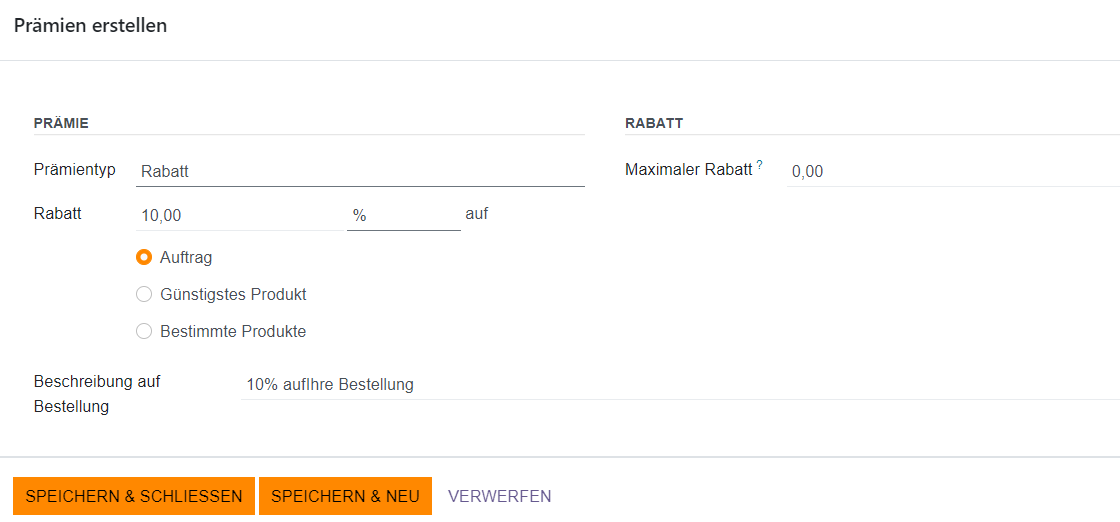1120x522 pixels.
Task: Click the Maximaler Rabatt label text
Action: (688, 170)
